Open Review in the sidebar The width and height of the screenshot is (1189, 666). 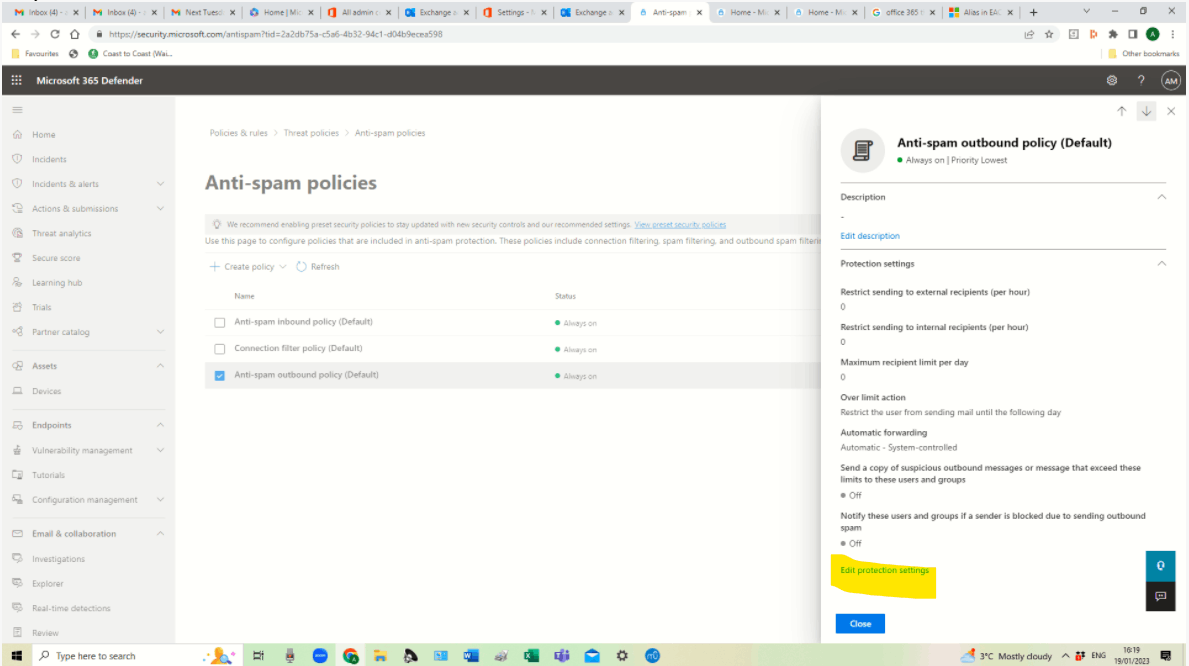tap(45, 633)
